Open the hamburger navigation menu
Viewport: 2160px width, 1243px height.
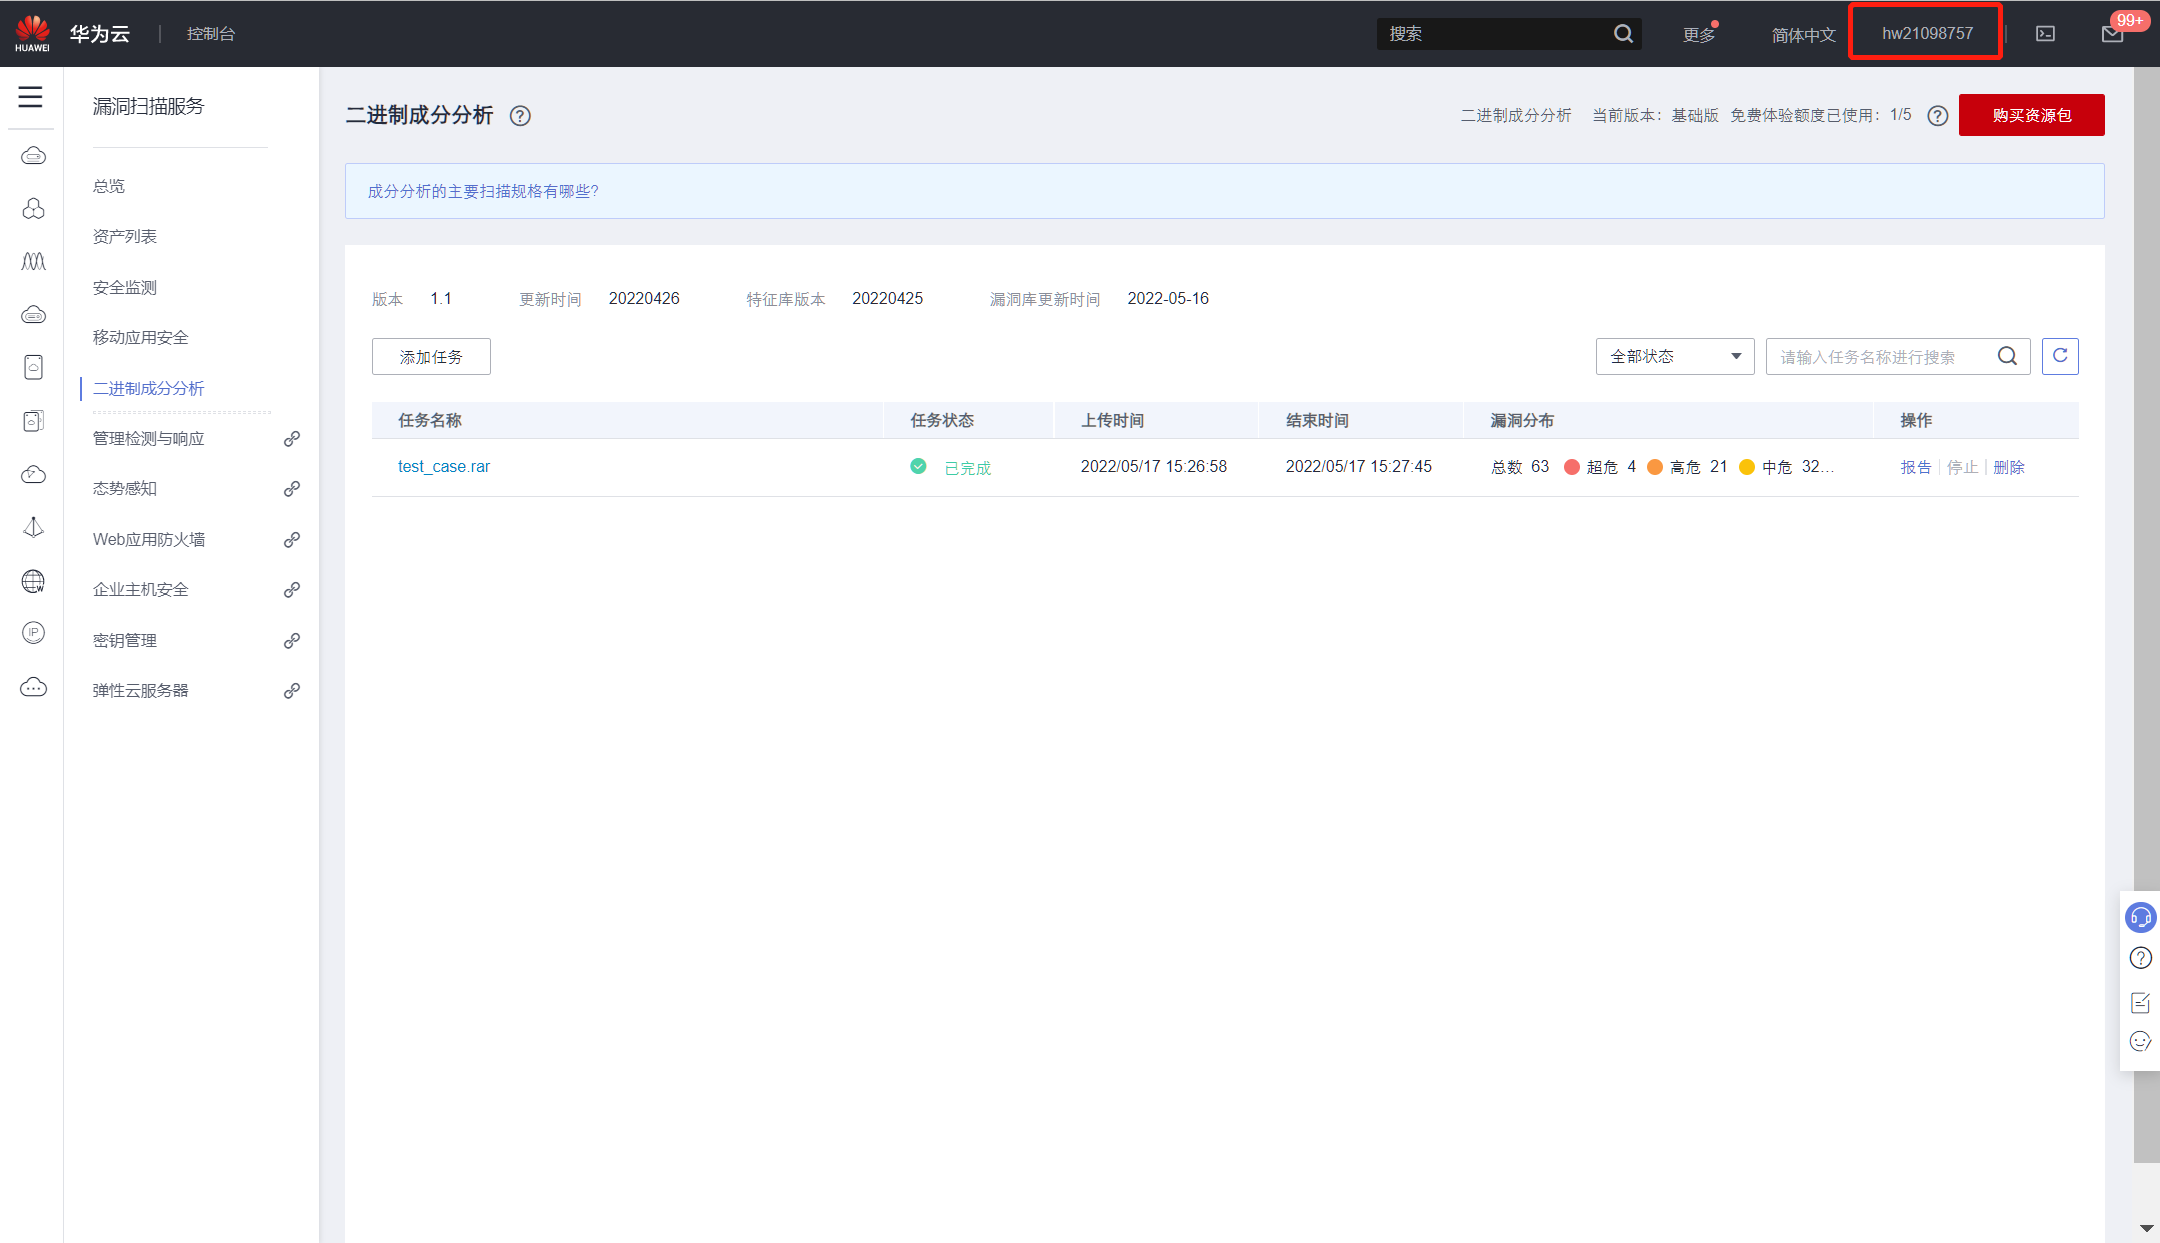[31, 97]
